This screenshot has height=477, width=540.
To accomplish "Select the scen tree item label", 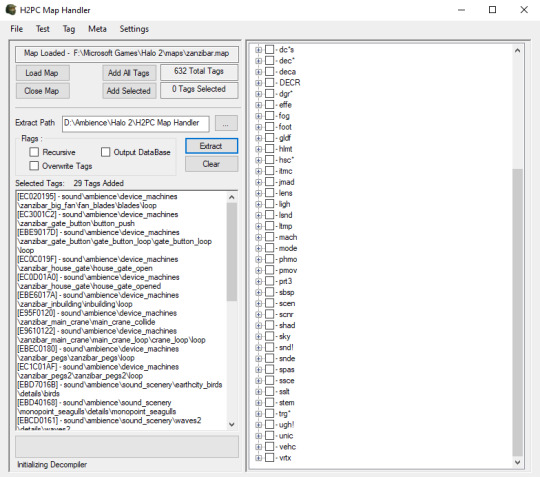I will (287, 303).
